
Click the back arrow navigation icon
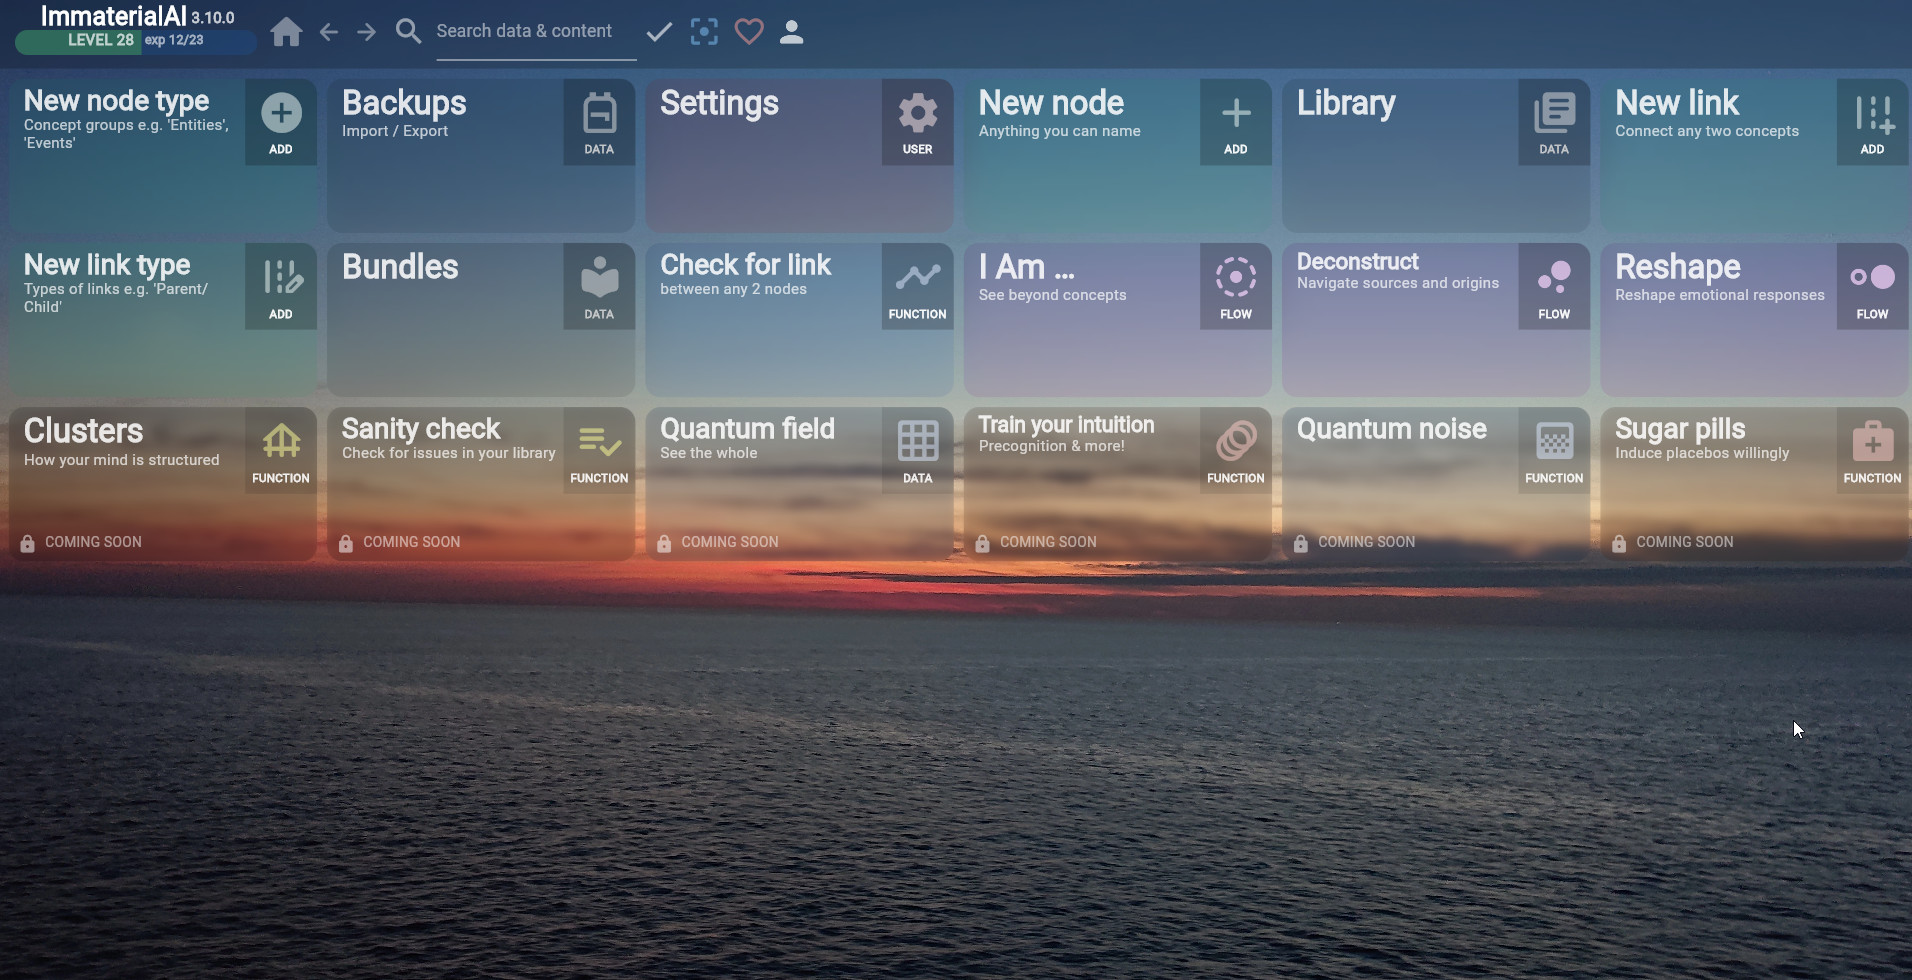click(328, 31)
